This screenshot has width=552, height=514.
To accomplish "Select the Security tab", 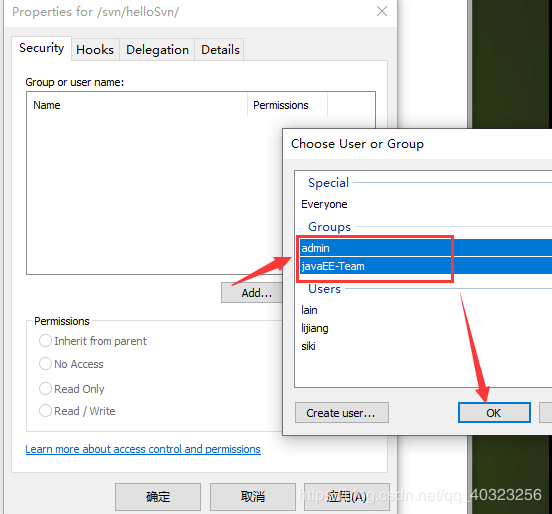I will click(x=42, y=48).
